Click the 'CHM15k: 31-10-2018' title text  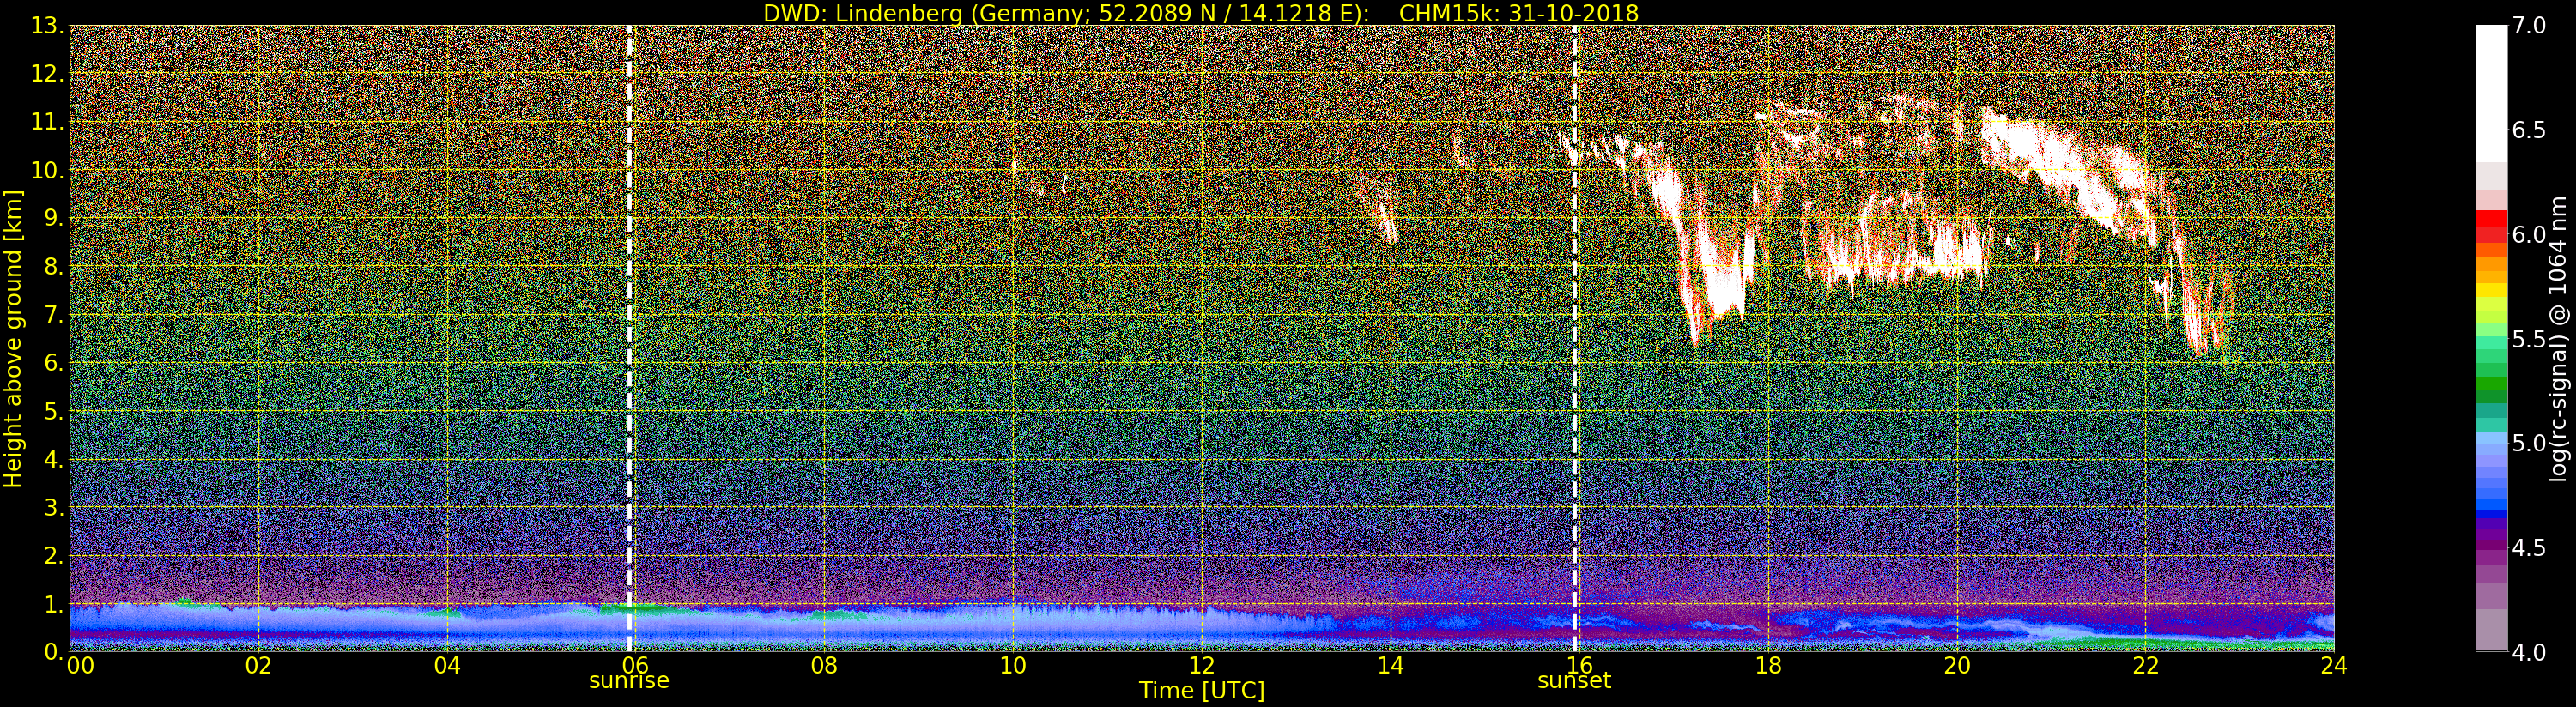tap(1519, 13)
